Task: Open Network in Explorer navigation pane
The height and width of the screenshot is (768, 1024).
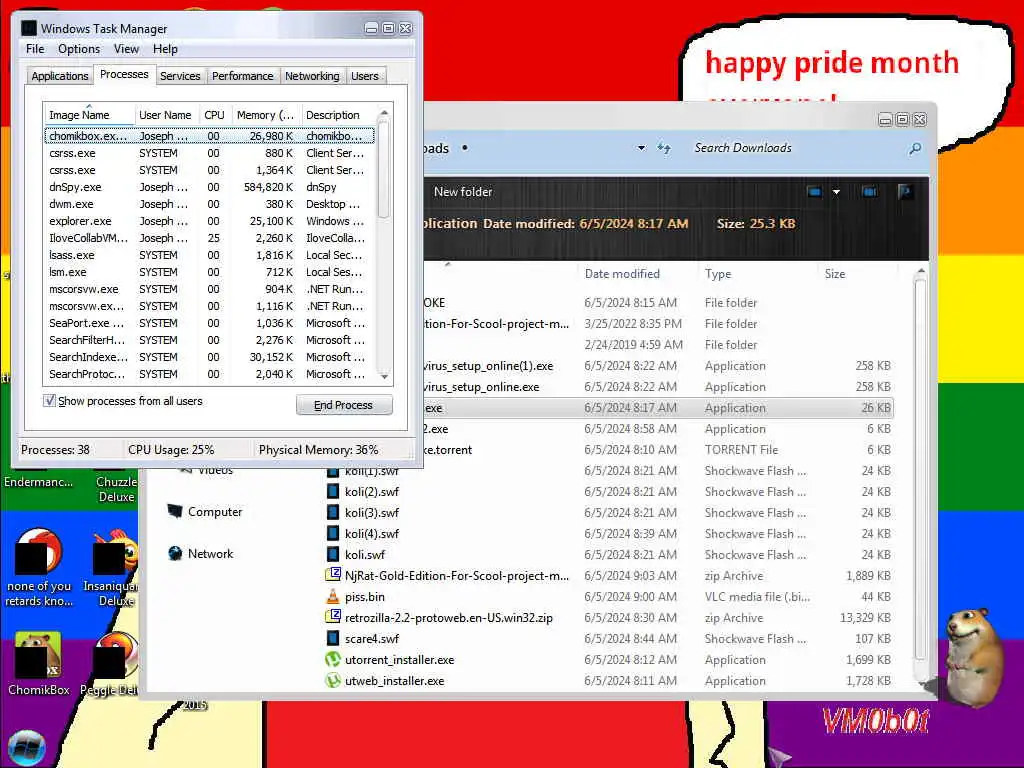Action: pos(201,554)
